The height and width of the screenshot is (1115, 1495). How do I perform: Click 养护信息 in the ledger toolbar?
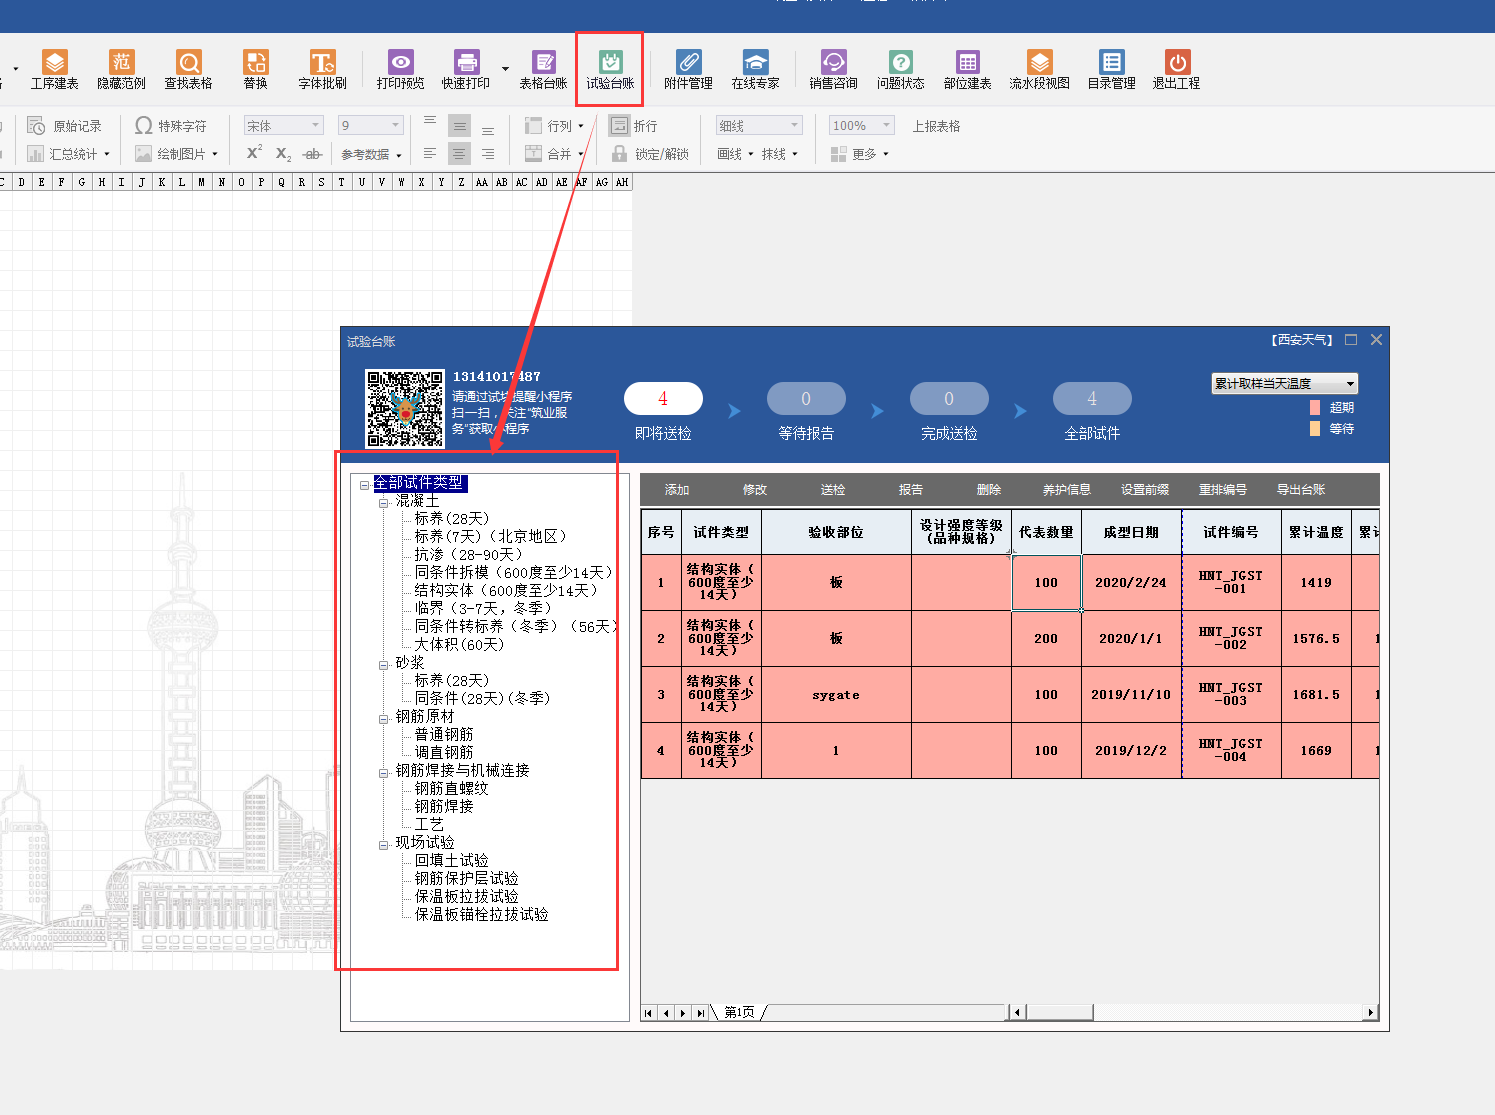click(1067, 490)
